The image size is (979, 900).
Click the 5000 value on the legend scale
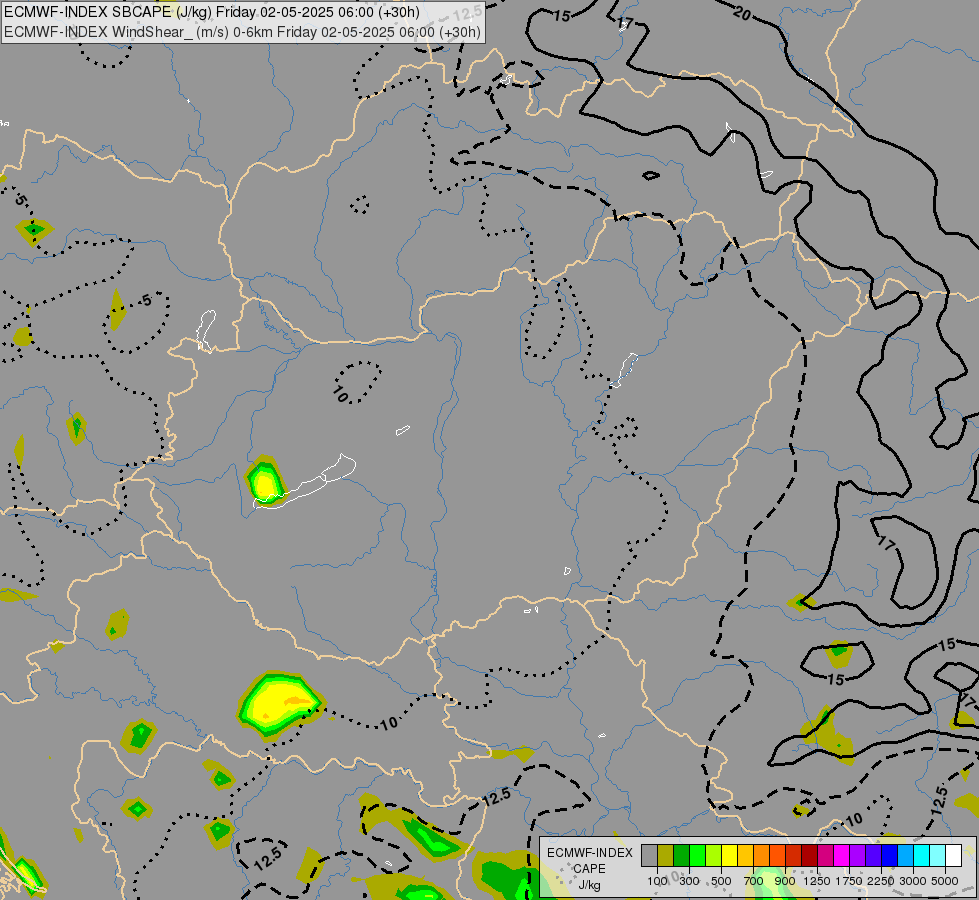click(945, 881)
